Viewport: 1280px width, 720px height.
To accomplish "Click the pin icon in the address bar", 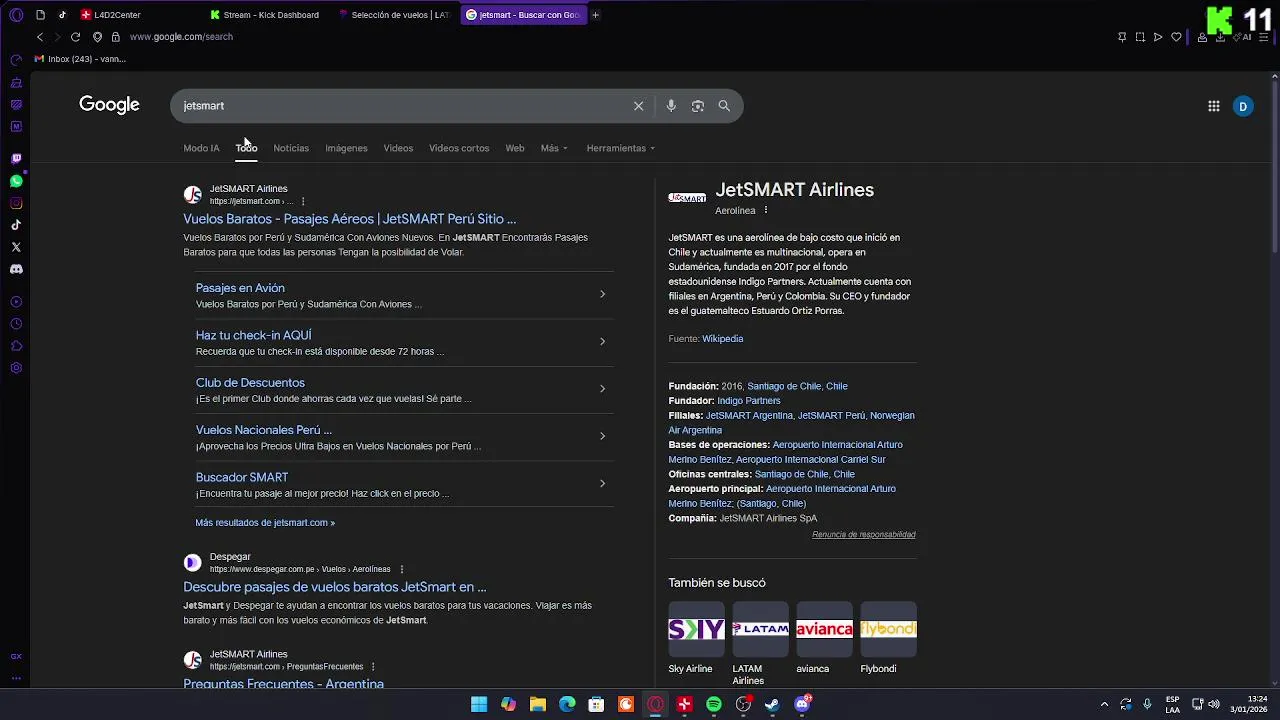I will click(1122, 37).
